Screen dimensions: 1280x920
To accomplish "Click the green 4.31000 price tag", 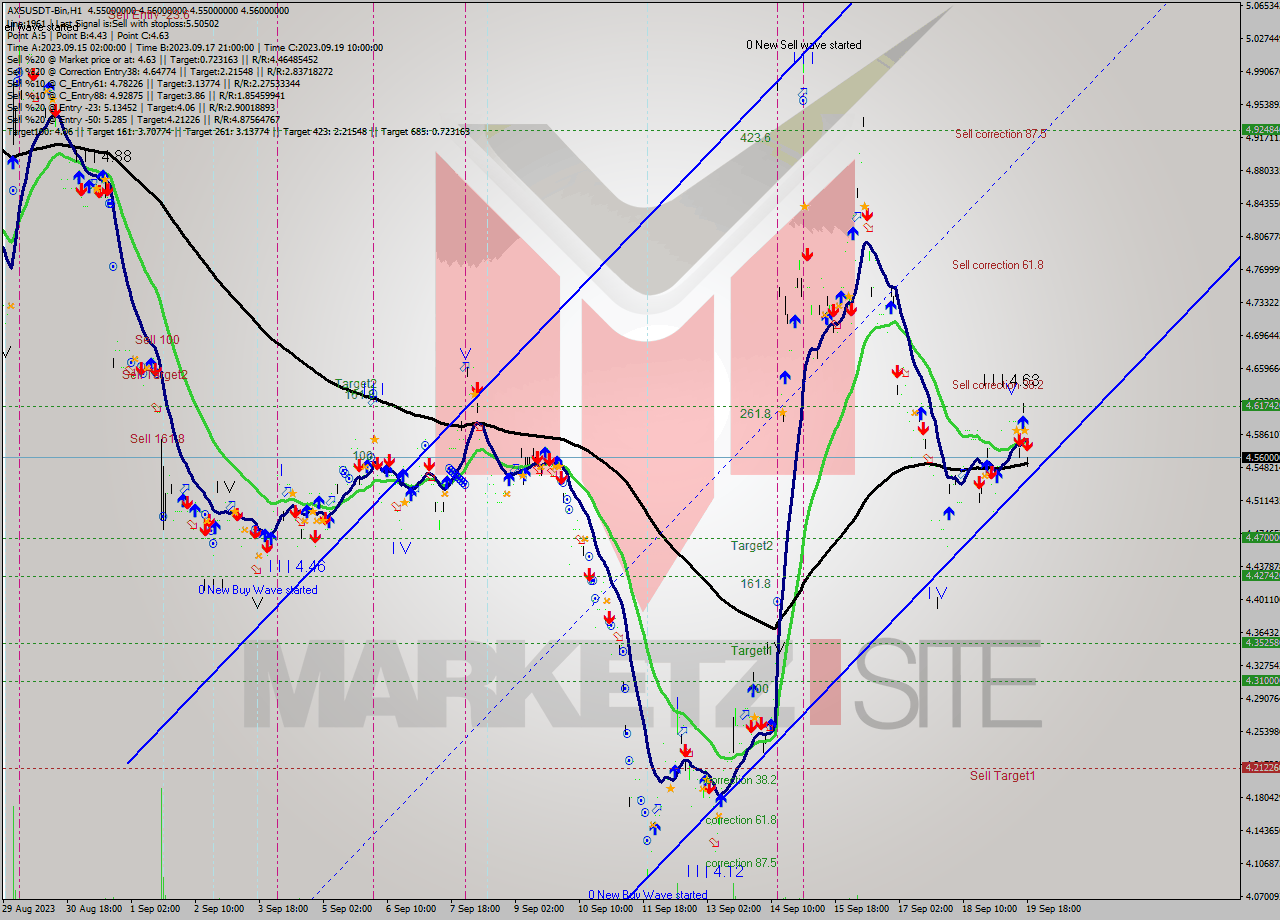I will [1261, 680].
